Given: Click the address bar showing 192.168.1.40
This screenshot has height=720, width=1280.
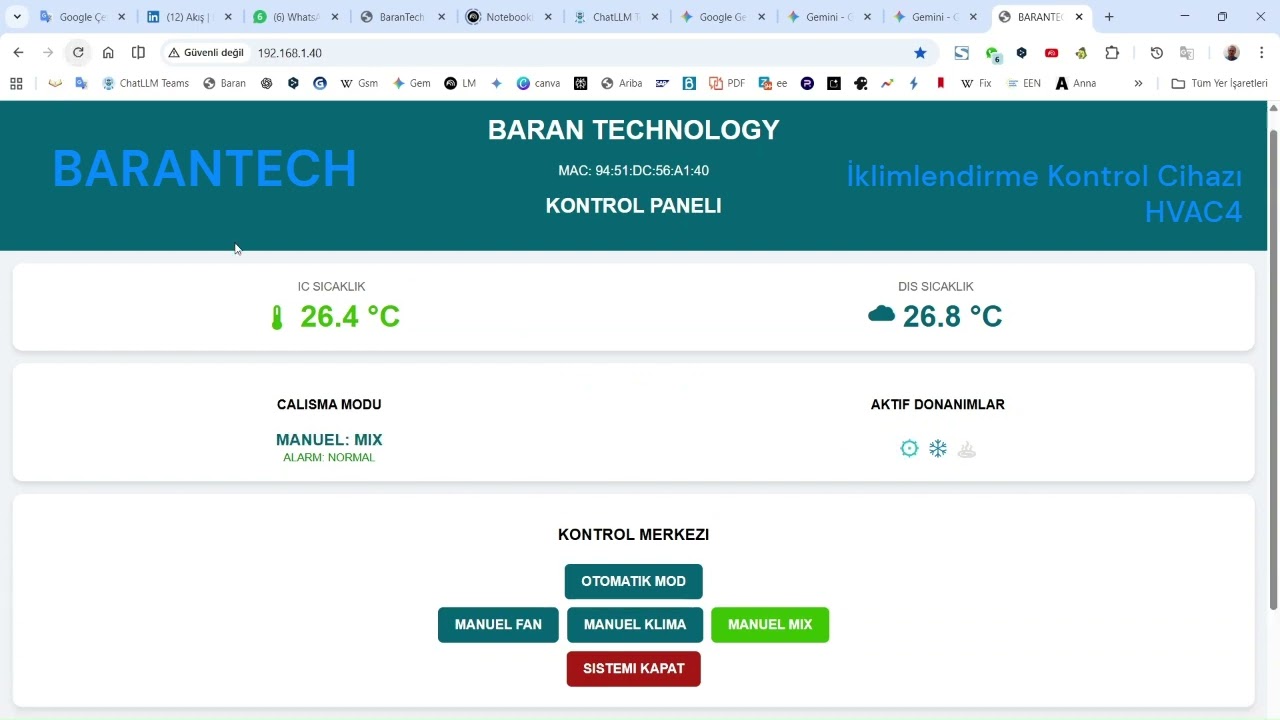Looking at the screenshot, I should pos(580,53).
